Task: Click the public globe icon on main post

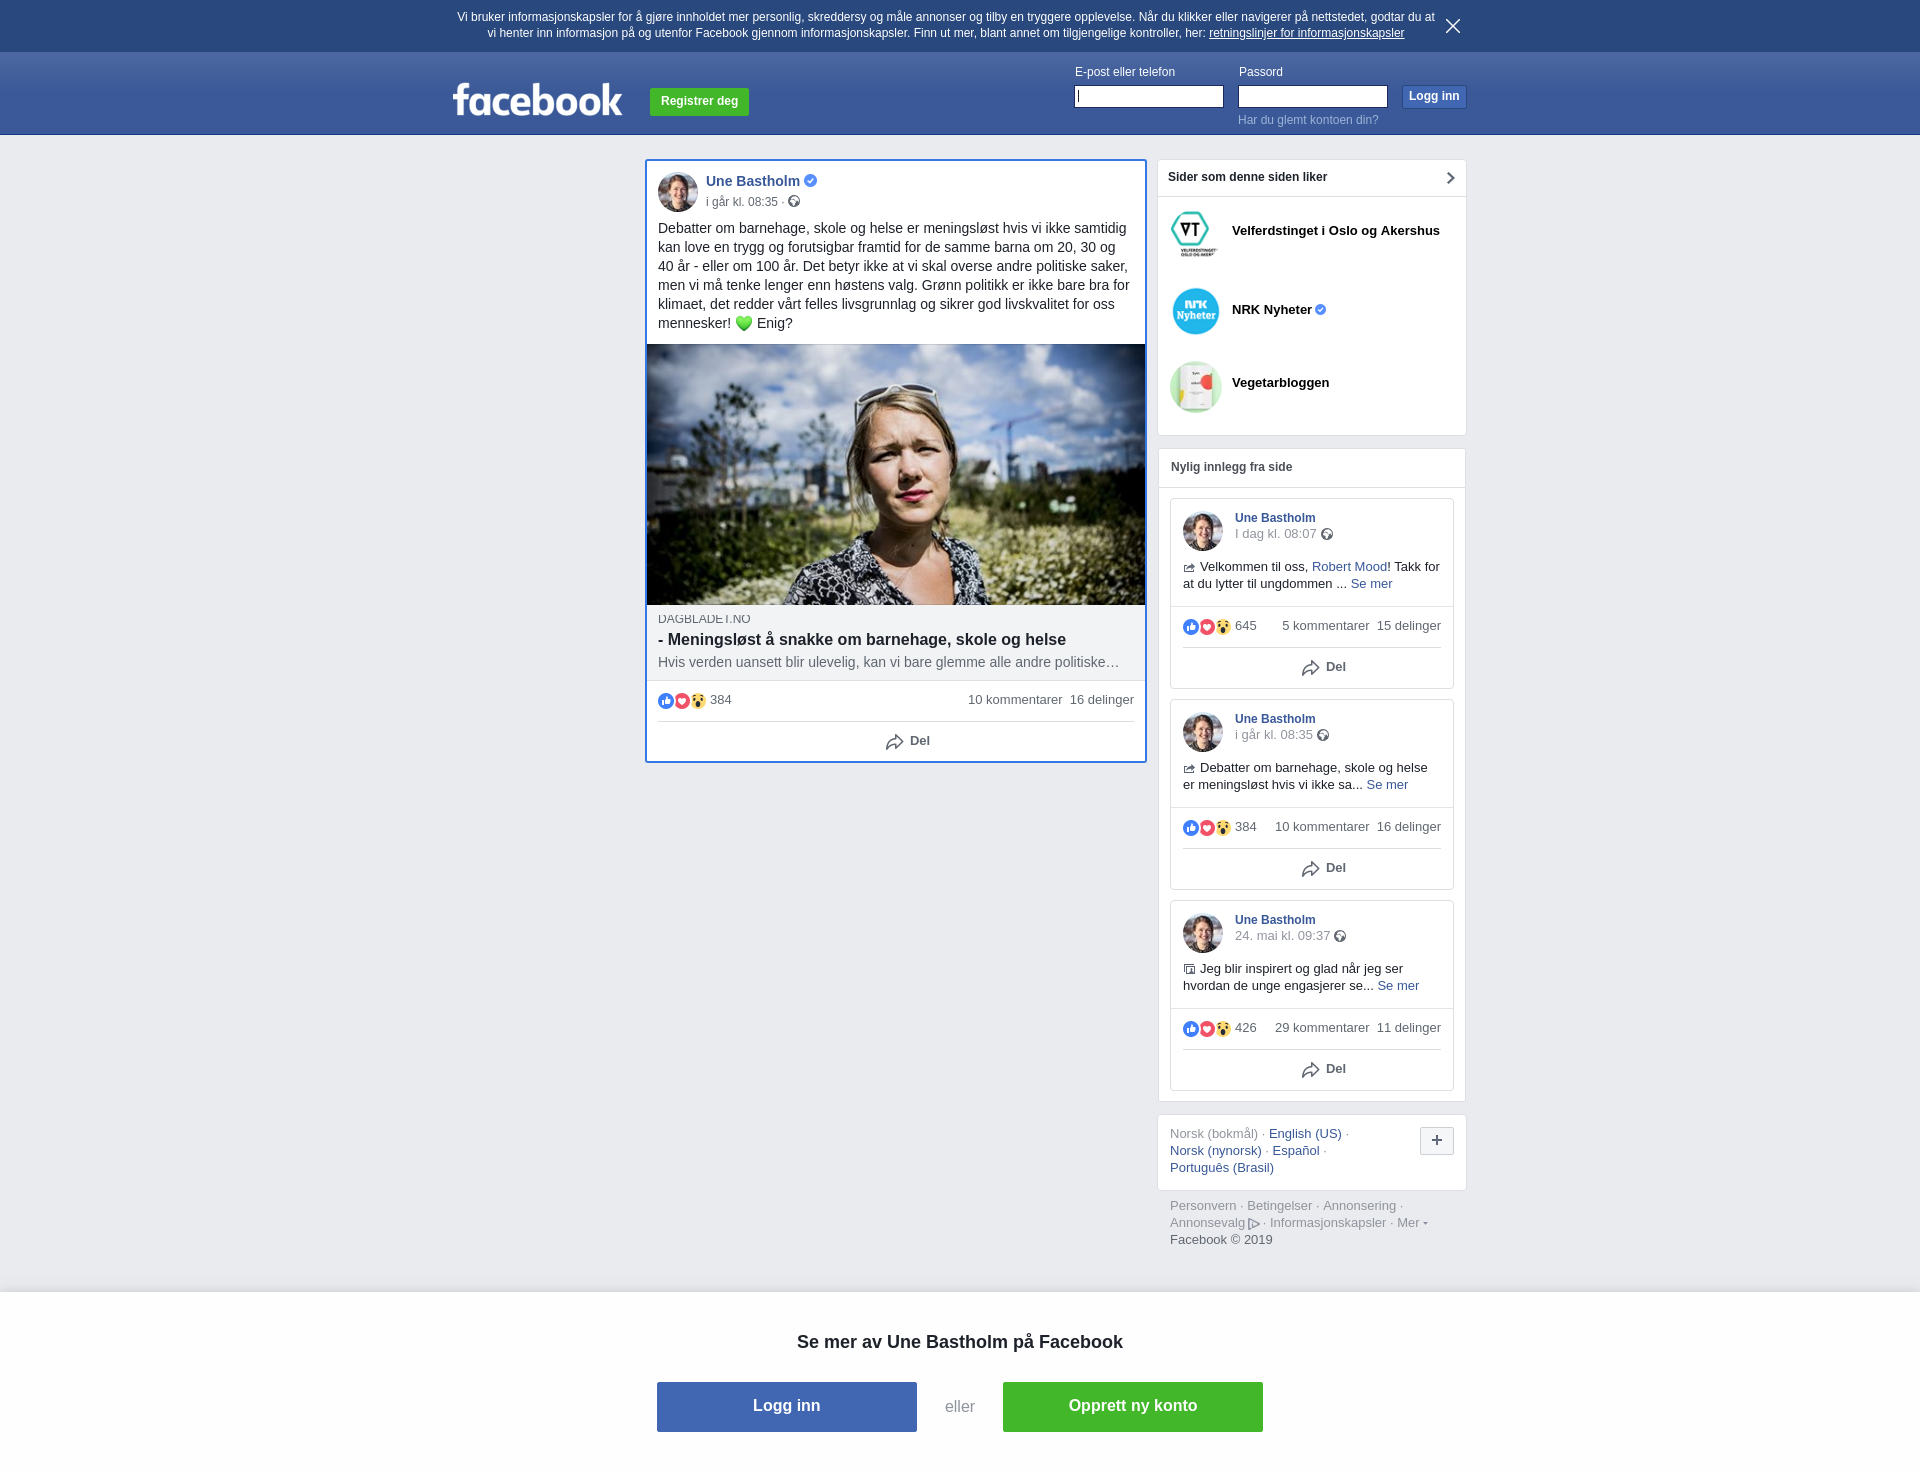Action: [x=794, y=202]
